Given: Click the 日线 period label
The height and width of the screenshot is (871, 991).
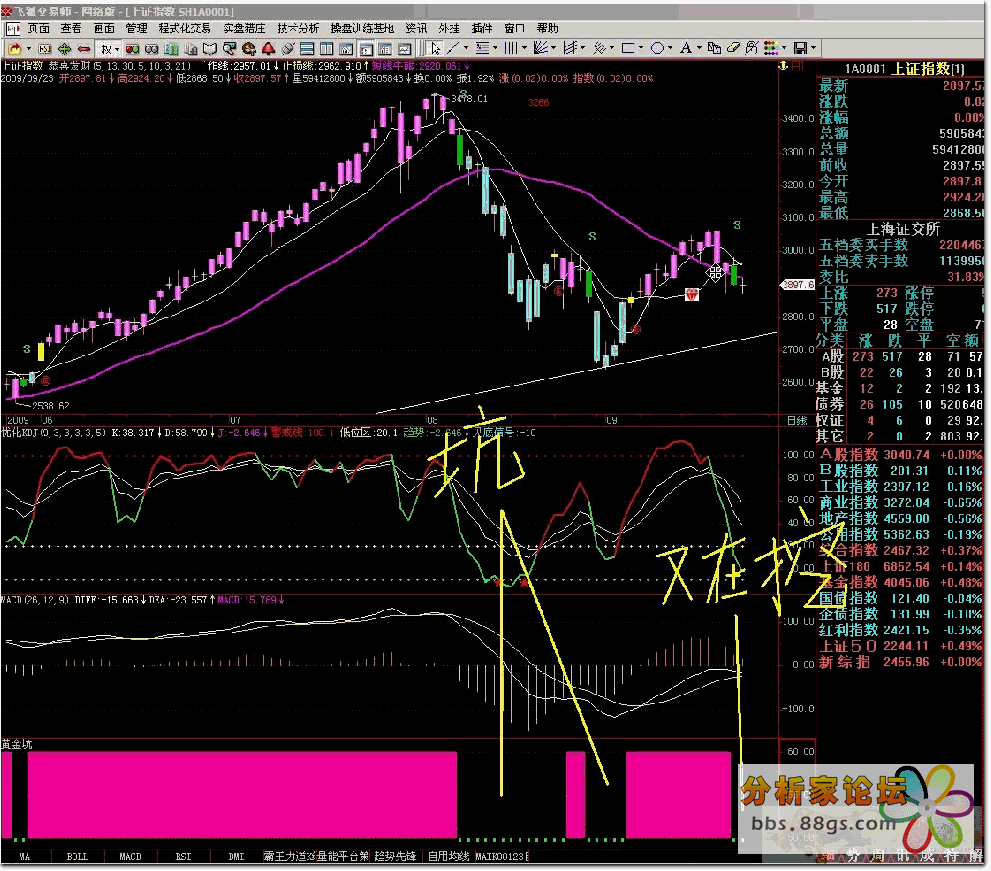Looking at the screenshot, I should [796, 420].
